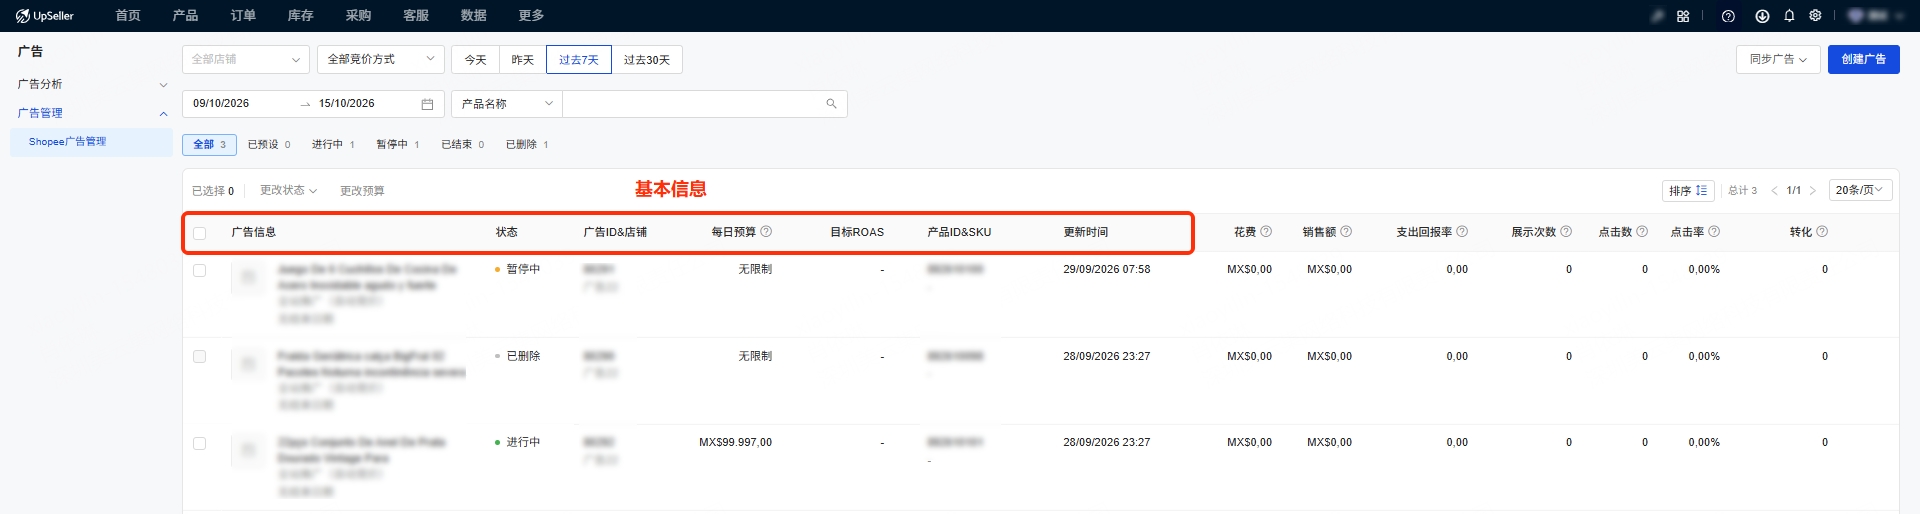Toggle the select-all checkbox in table header

[x=199, y=233]
